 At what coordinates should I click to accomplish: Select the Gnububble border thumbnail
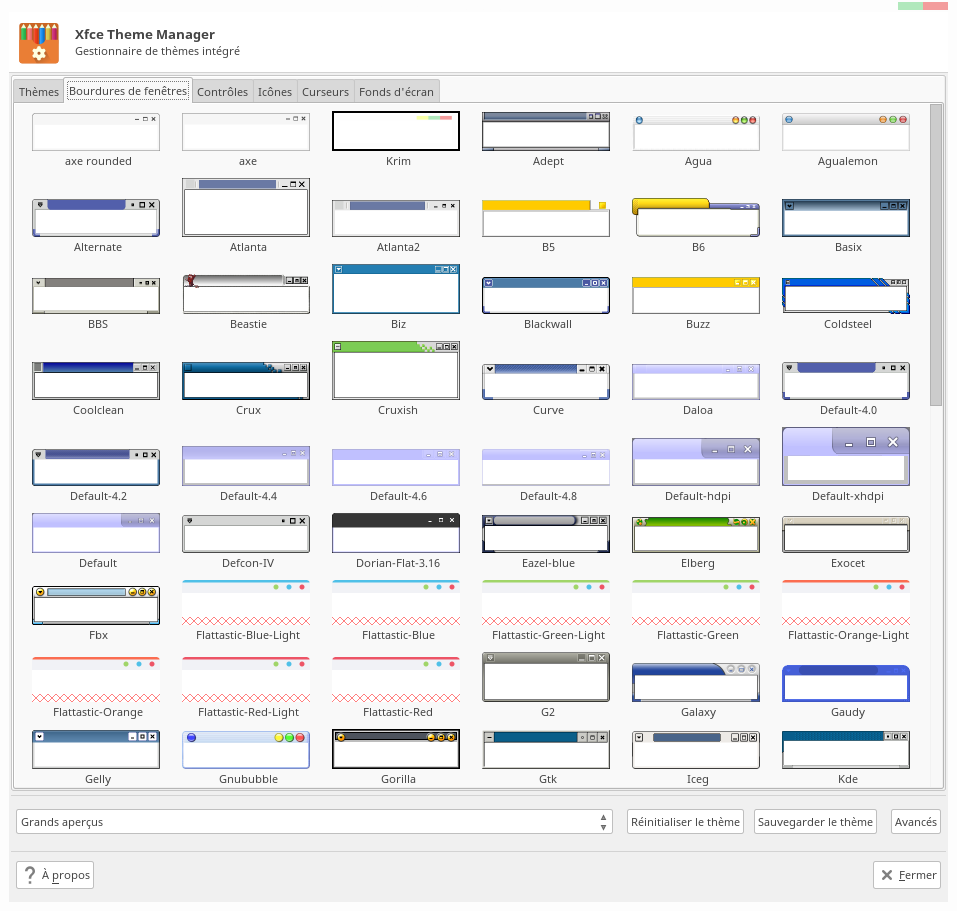pyautogui.click(x=246, y=750)
